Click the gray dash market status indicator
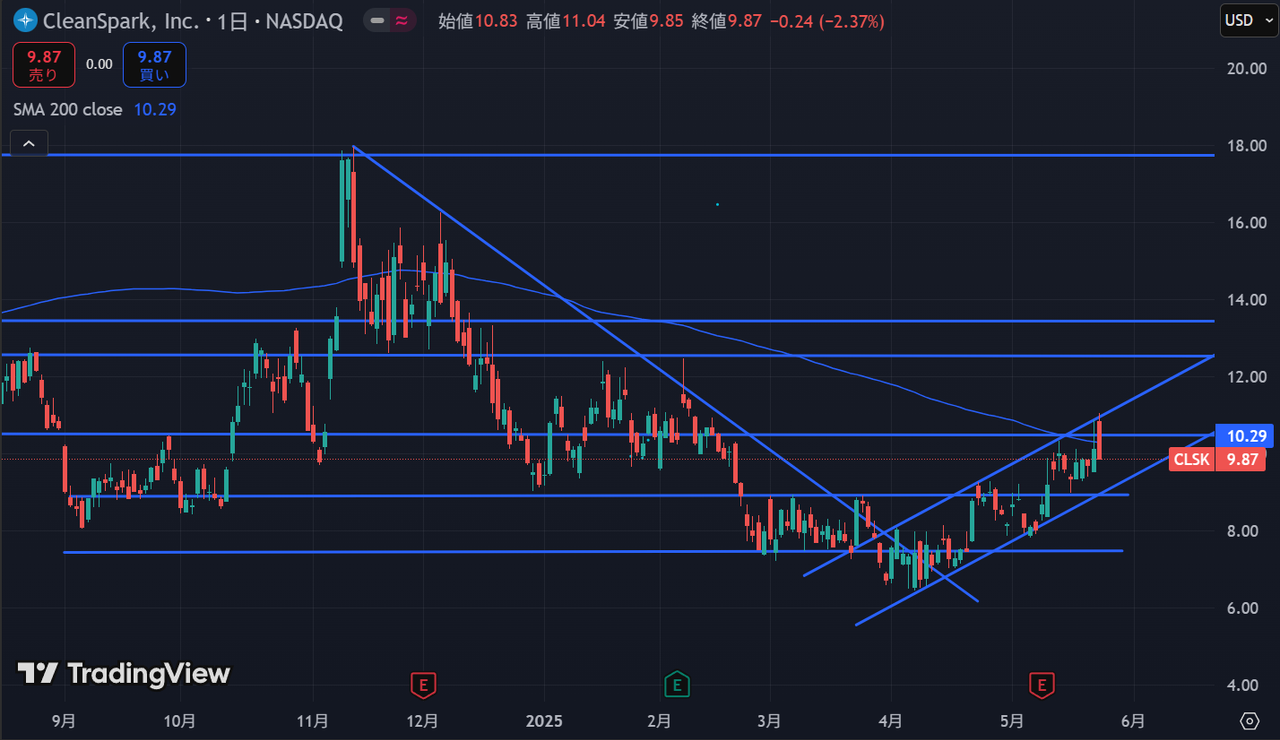The height and width of the screenshot is (740, 1280). pos(376,20)
